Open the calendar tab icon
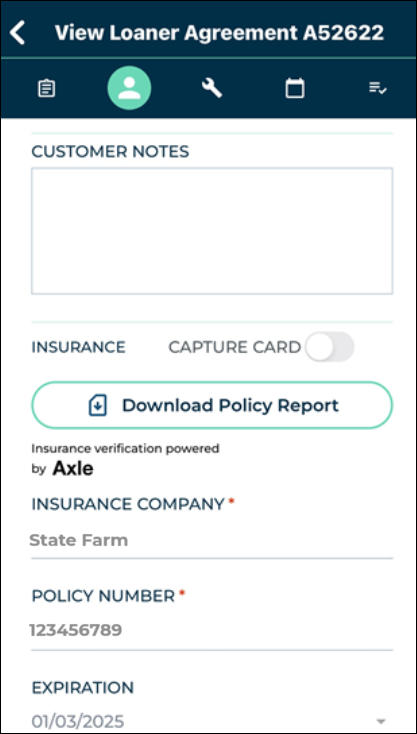The height and width of the screenshot is (734, 417). [x=295, y=88]
